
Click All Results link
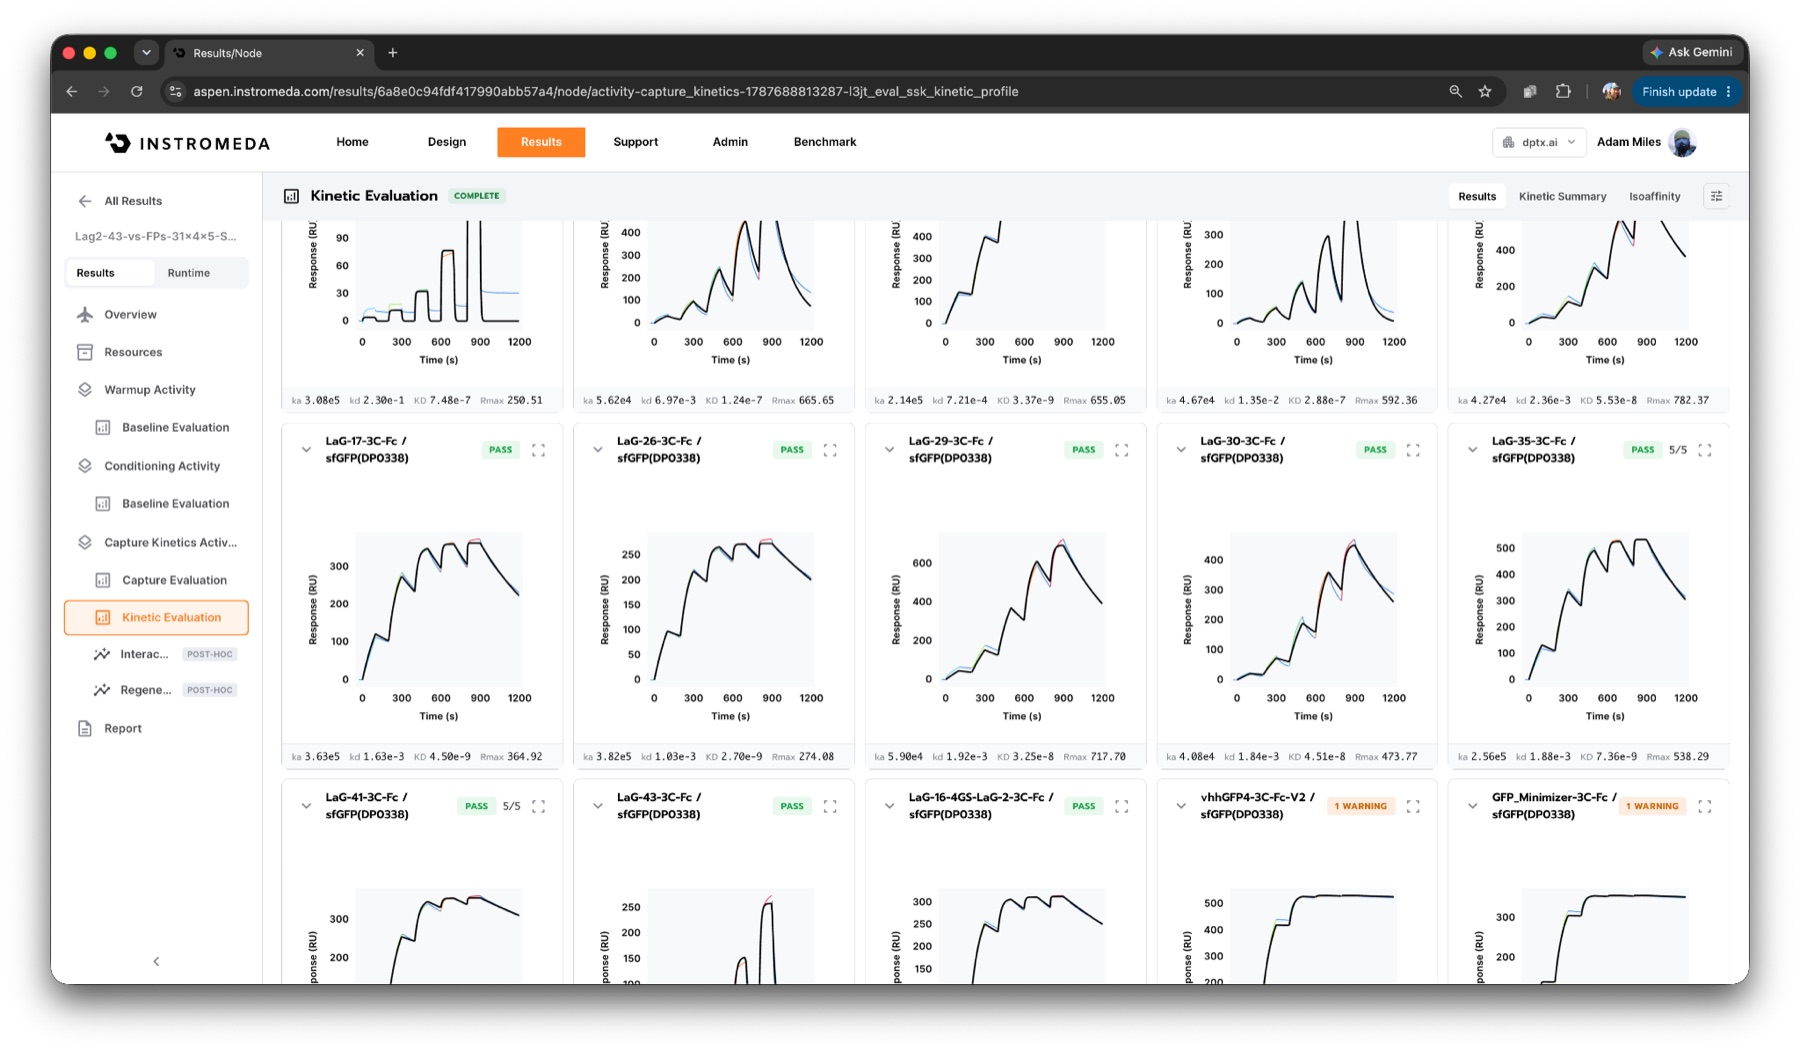(x=133, y=201)
